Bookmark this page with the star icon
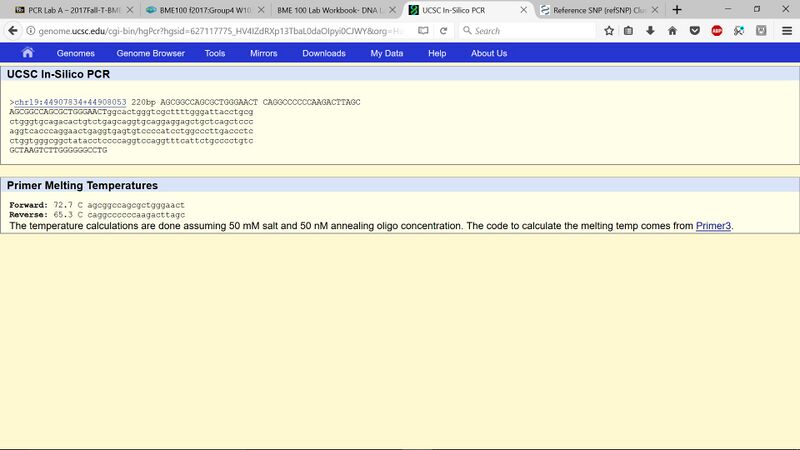Image resolution: width=800 pixels, height=450 pixels. pyautogui.click(x=609, y=31)
